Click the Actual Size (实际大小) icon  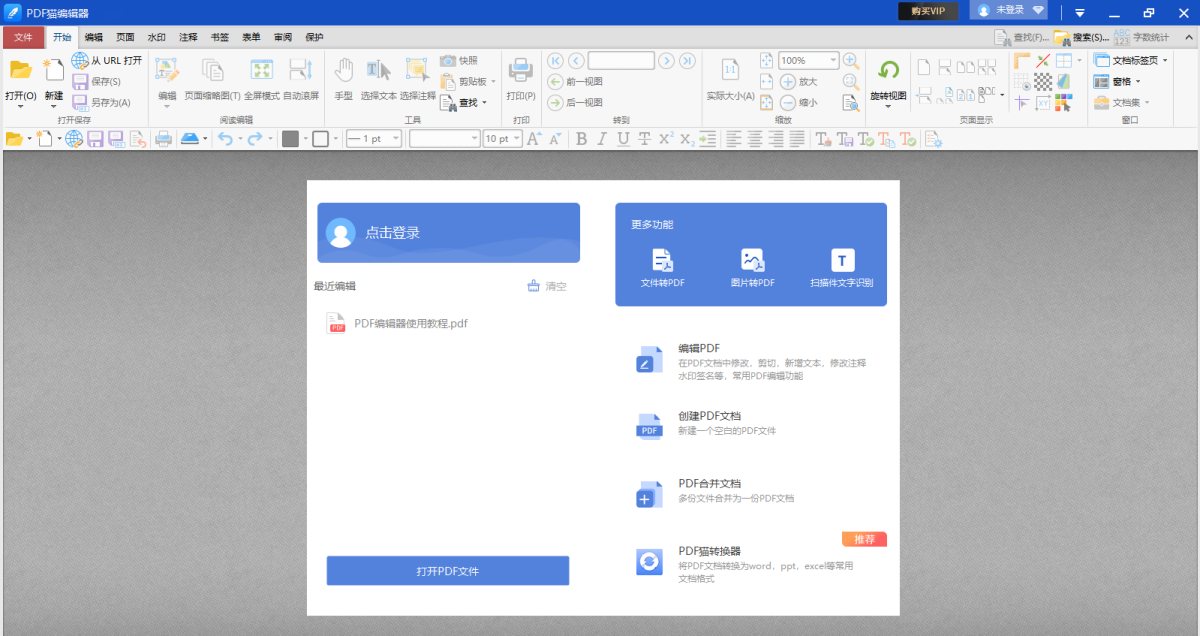[x=730, y=71]
